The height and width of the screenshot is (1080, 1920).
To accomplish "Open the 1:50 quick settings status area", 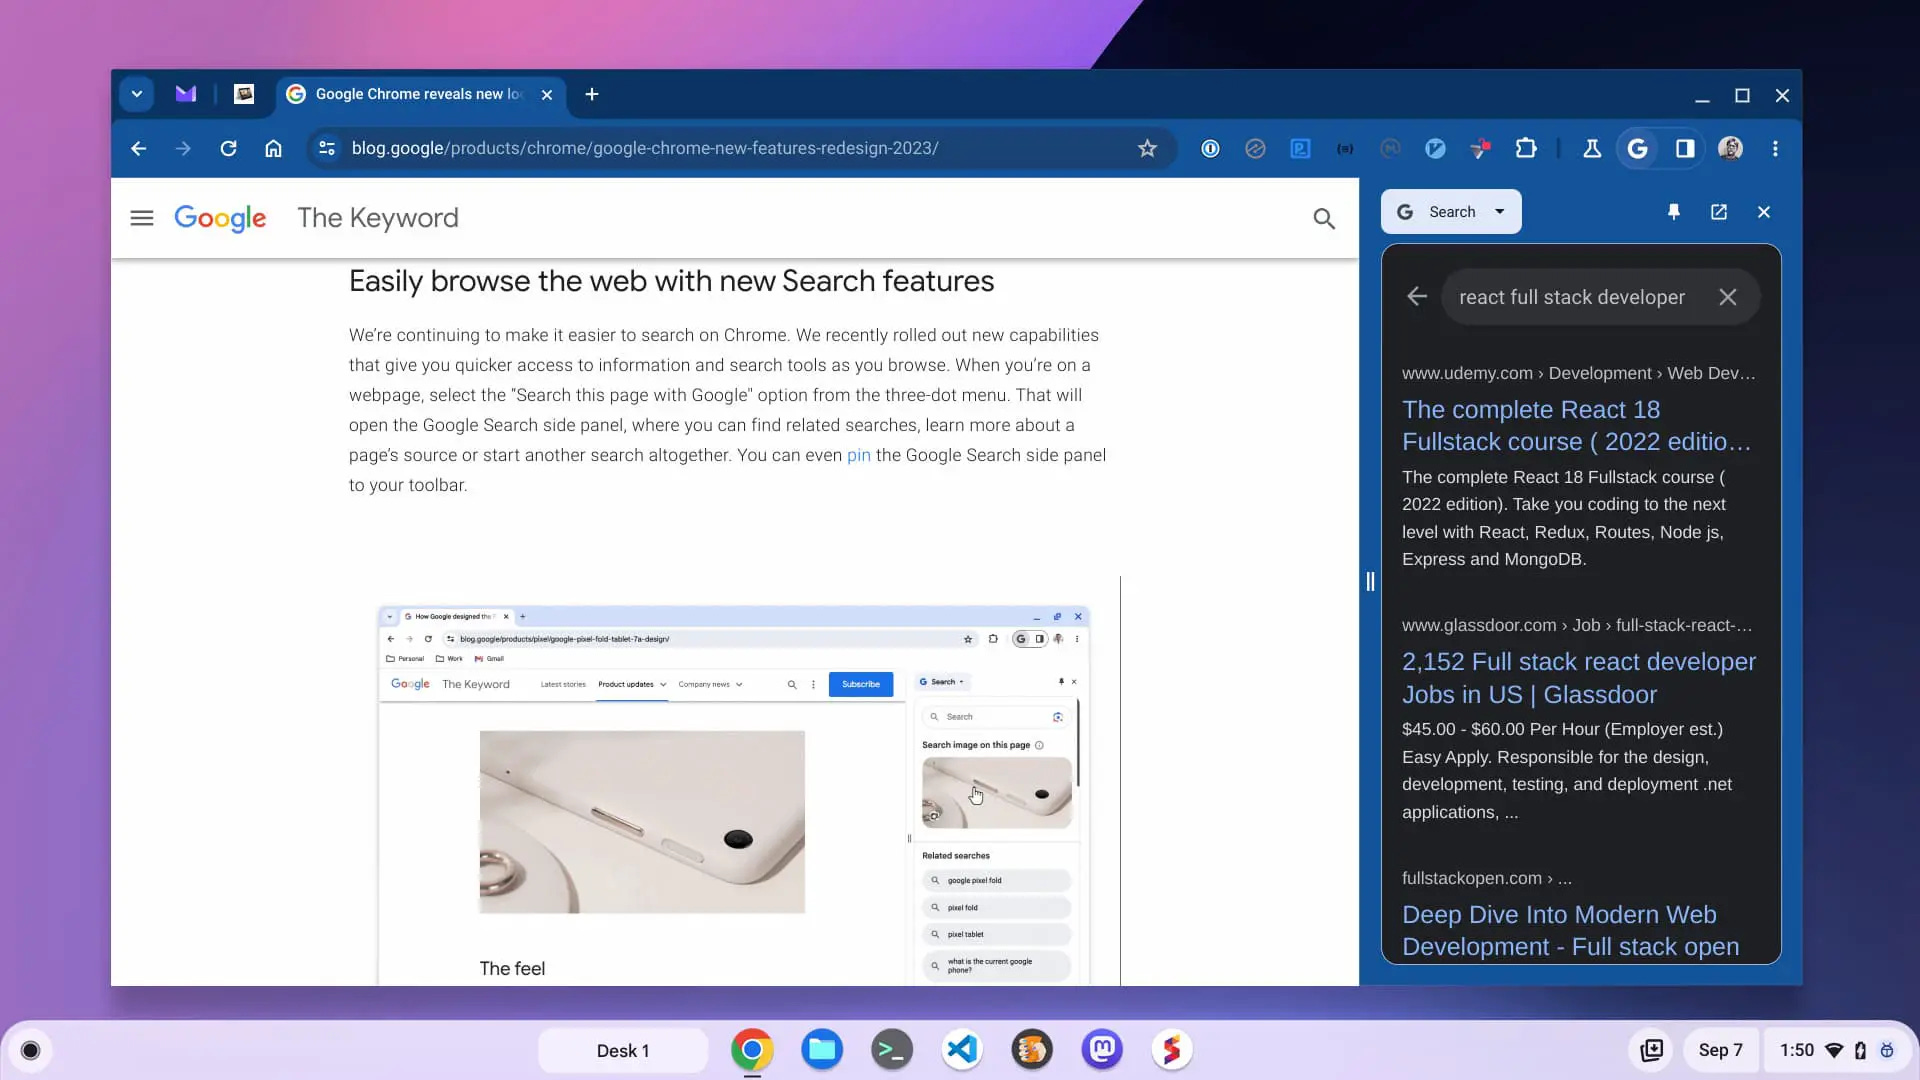I will pos(1837,1050).
